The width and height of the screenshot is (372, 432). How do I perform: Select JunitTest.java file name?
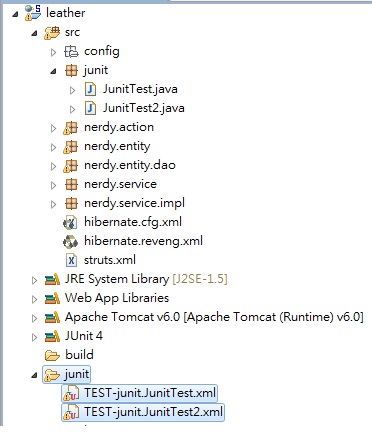click(140, 89)
